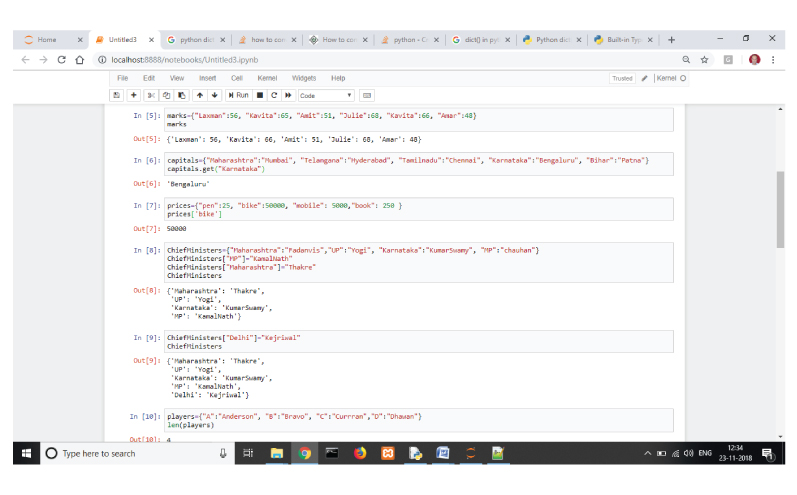Bookmark this page with star icon
Viewport: 797px width, 495px height.
point(706,60)
